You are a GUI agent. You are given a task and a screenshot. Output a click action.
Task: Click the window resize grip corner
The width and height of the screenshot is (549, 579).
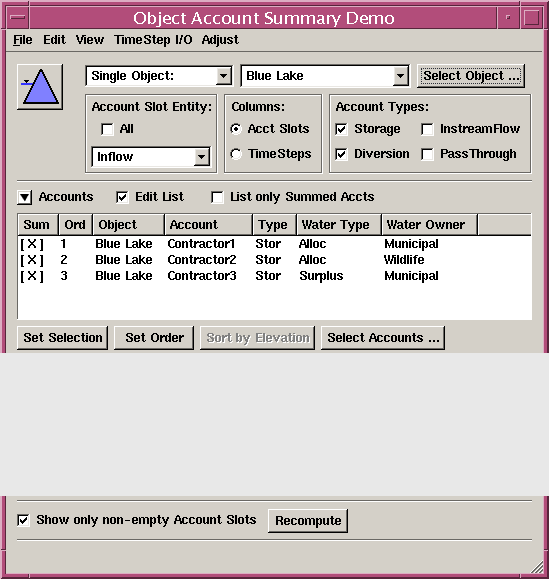pyautogui.click(x=537, y=567)
